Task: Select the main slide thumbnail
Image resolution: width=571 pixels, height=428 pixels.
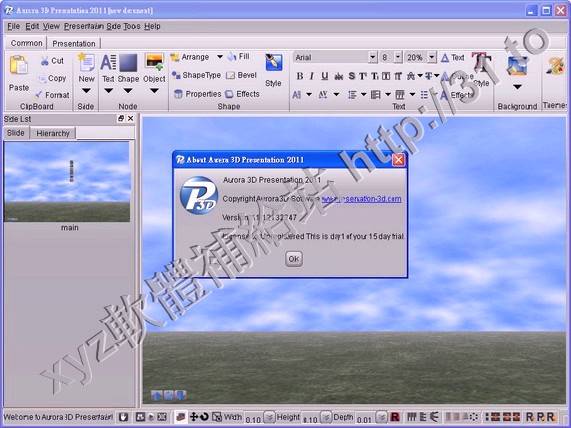Action: [67, 182]
